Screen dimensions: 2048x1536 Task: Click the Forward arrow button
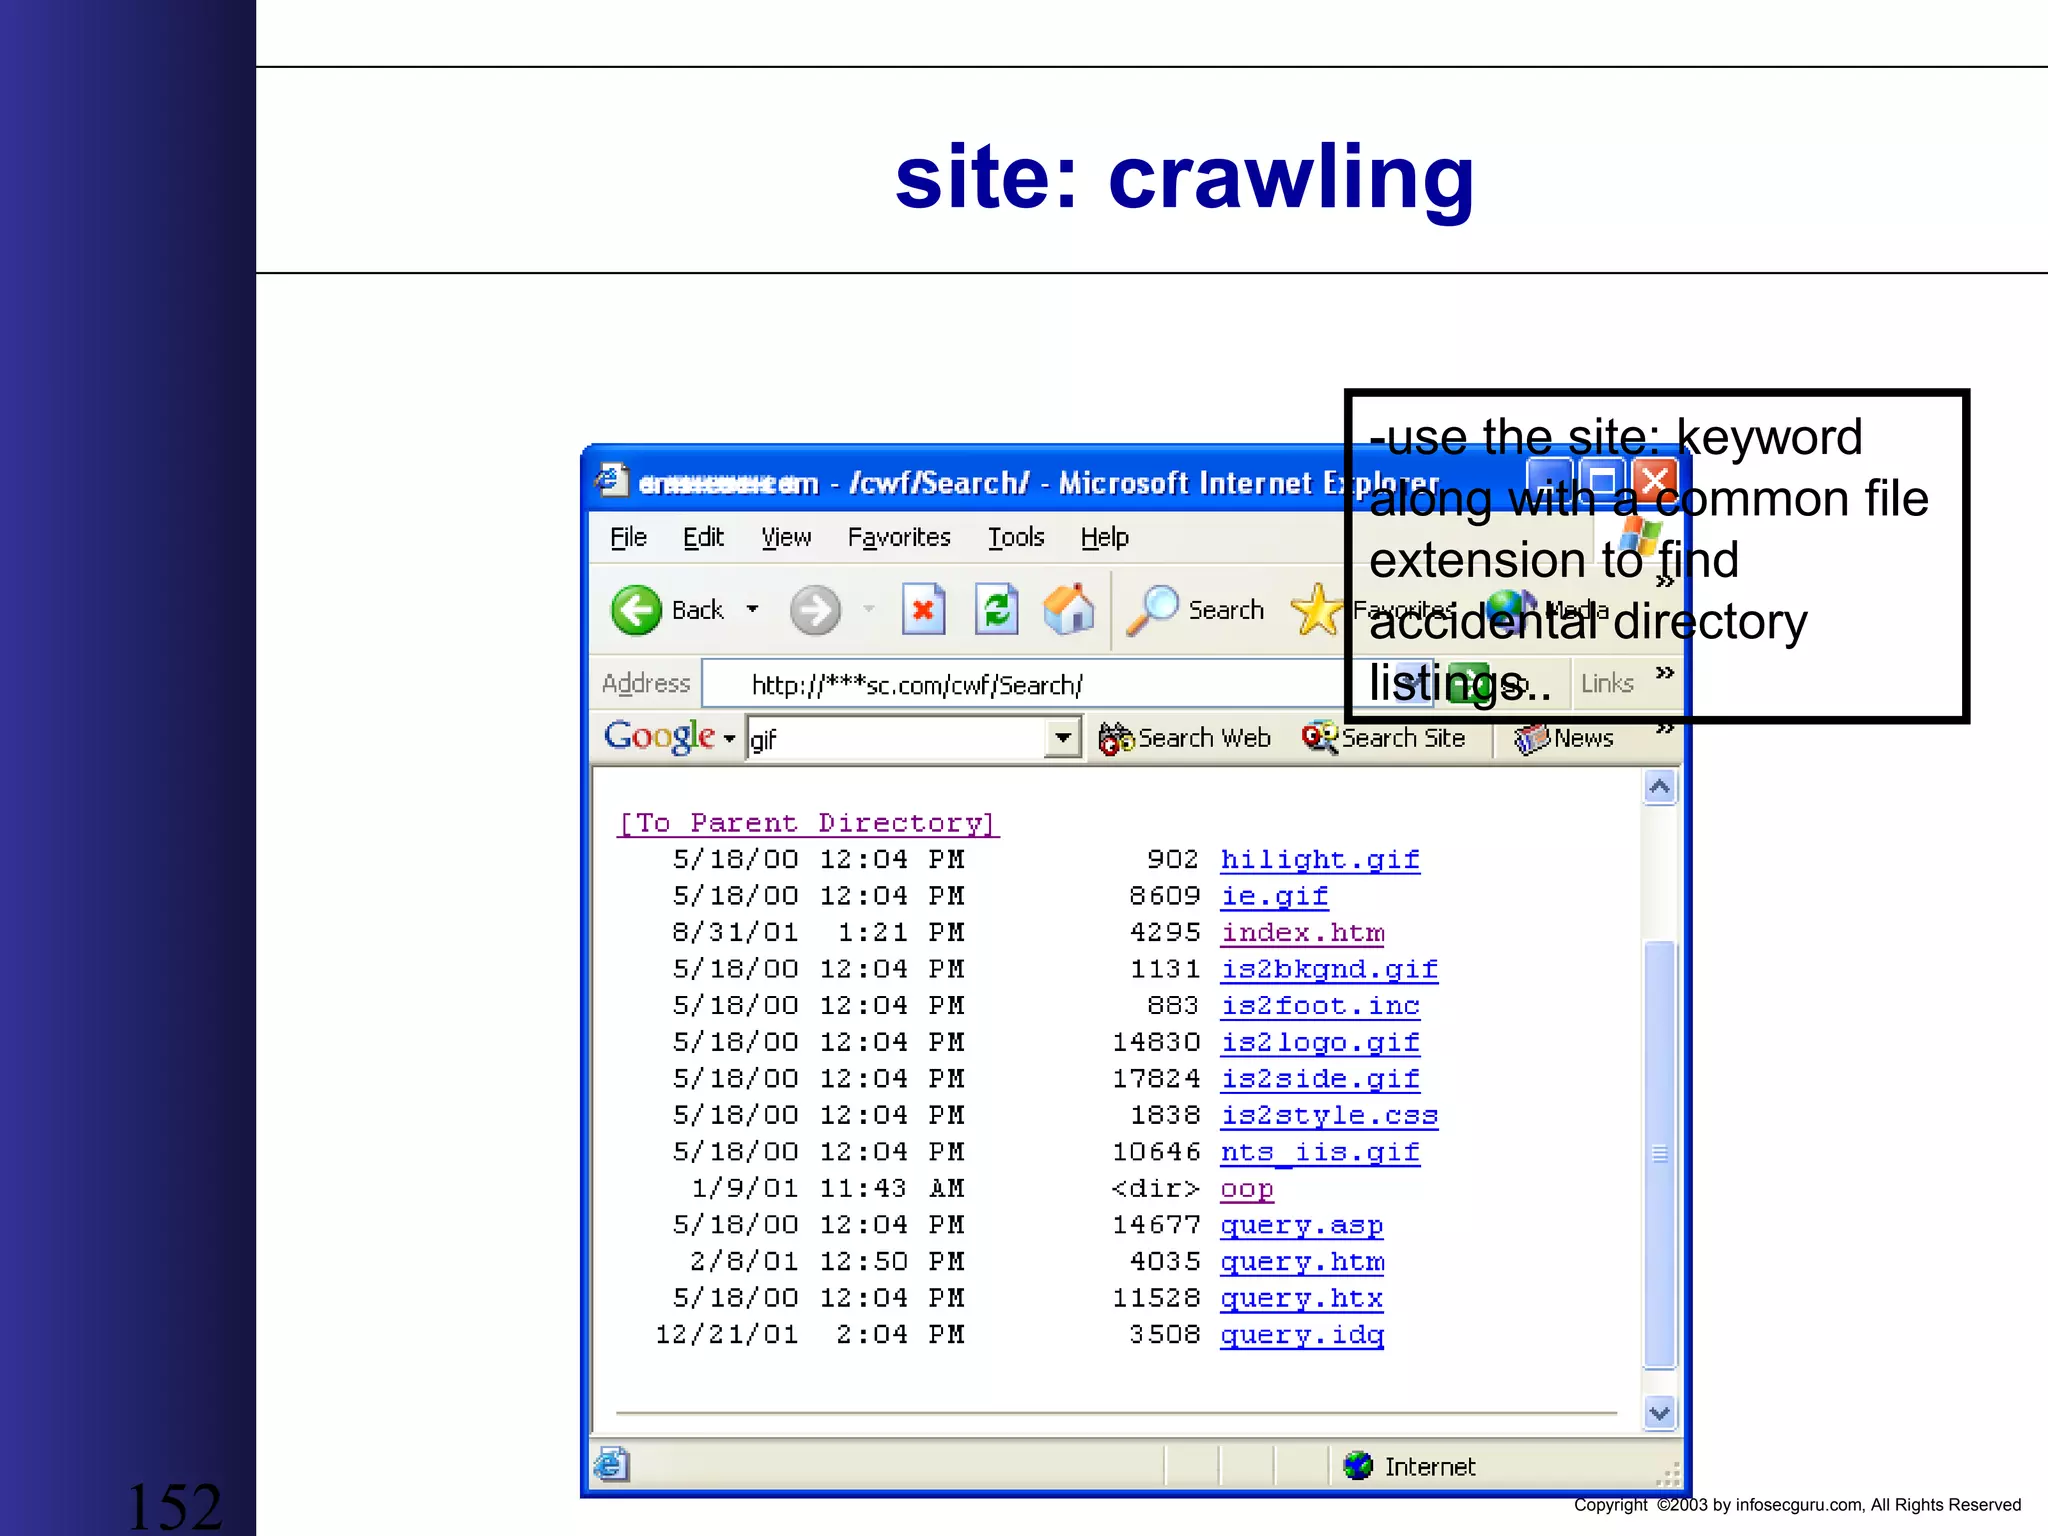pos(815,610)
